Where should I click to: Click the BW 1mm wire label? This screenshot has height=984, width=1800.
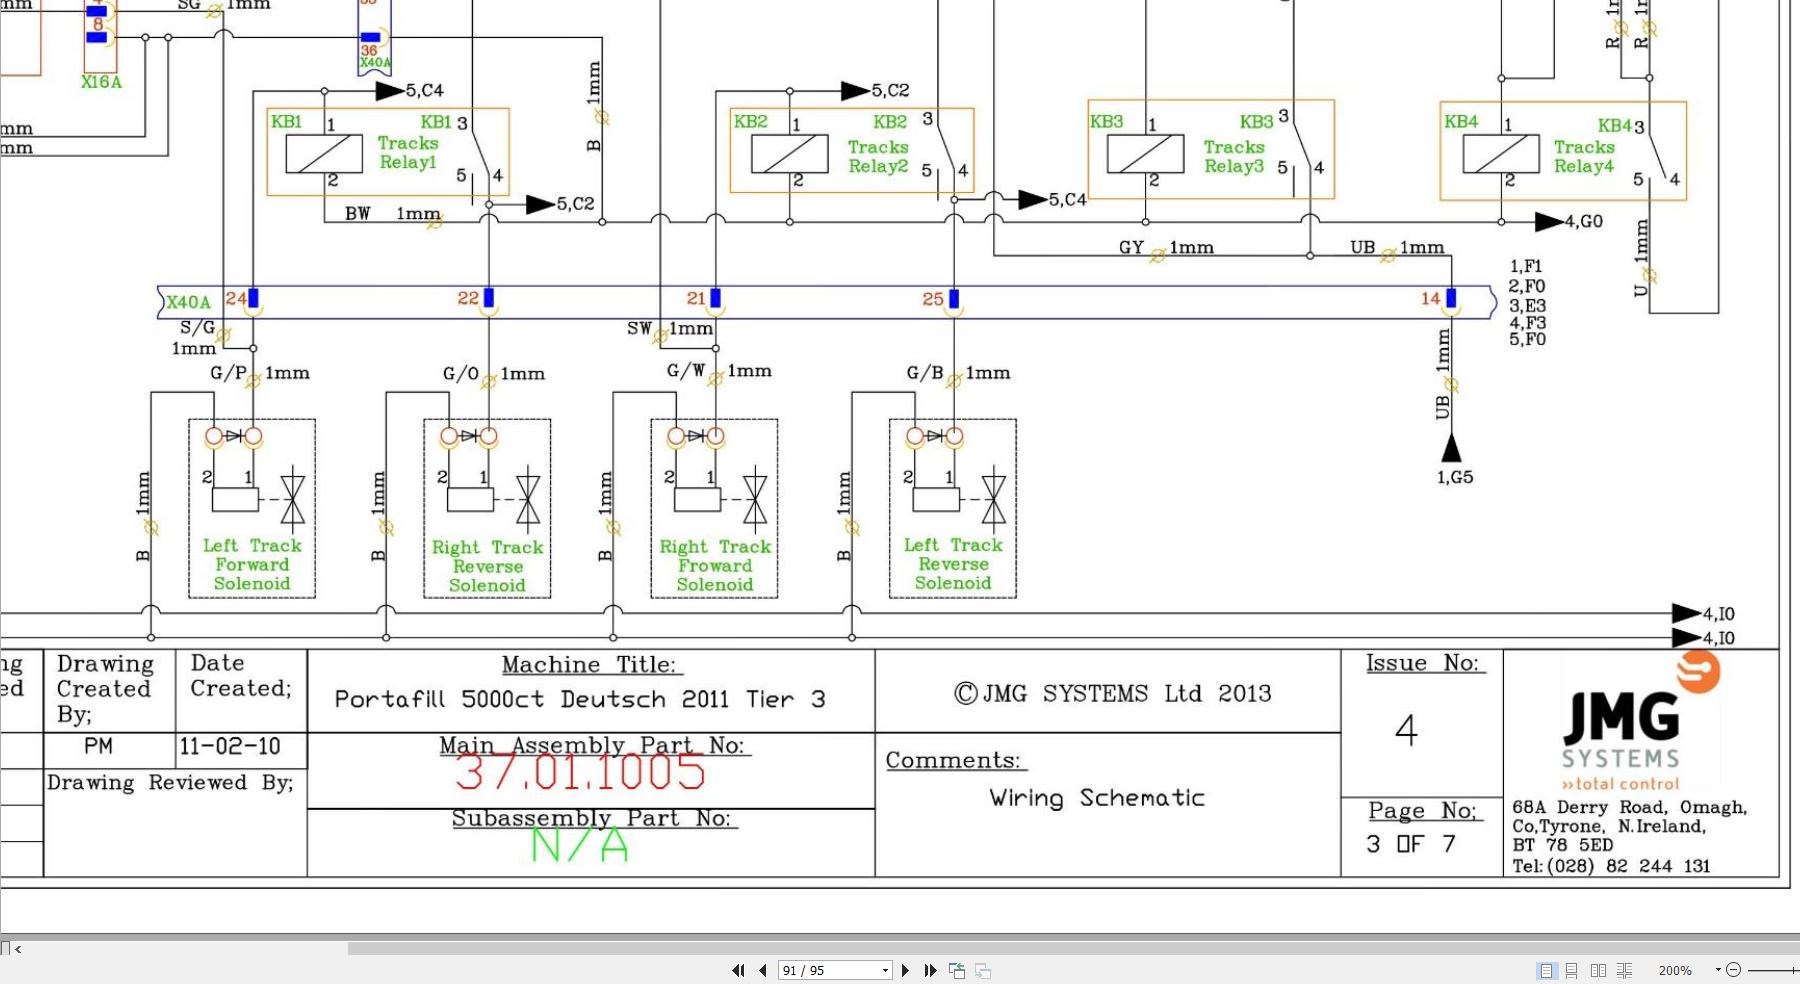(x=392, y=214)
